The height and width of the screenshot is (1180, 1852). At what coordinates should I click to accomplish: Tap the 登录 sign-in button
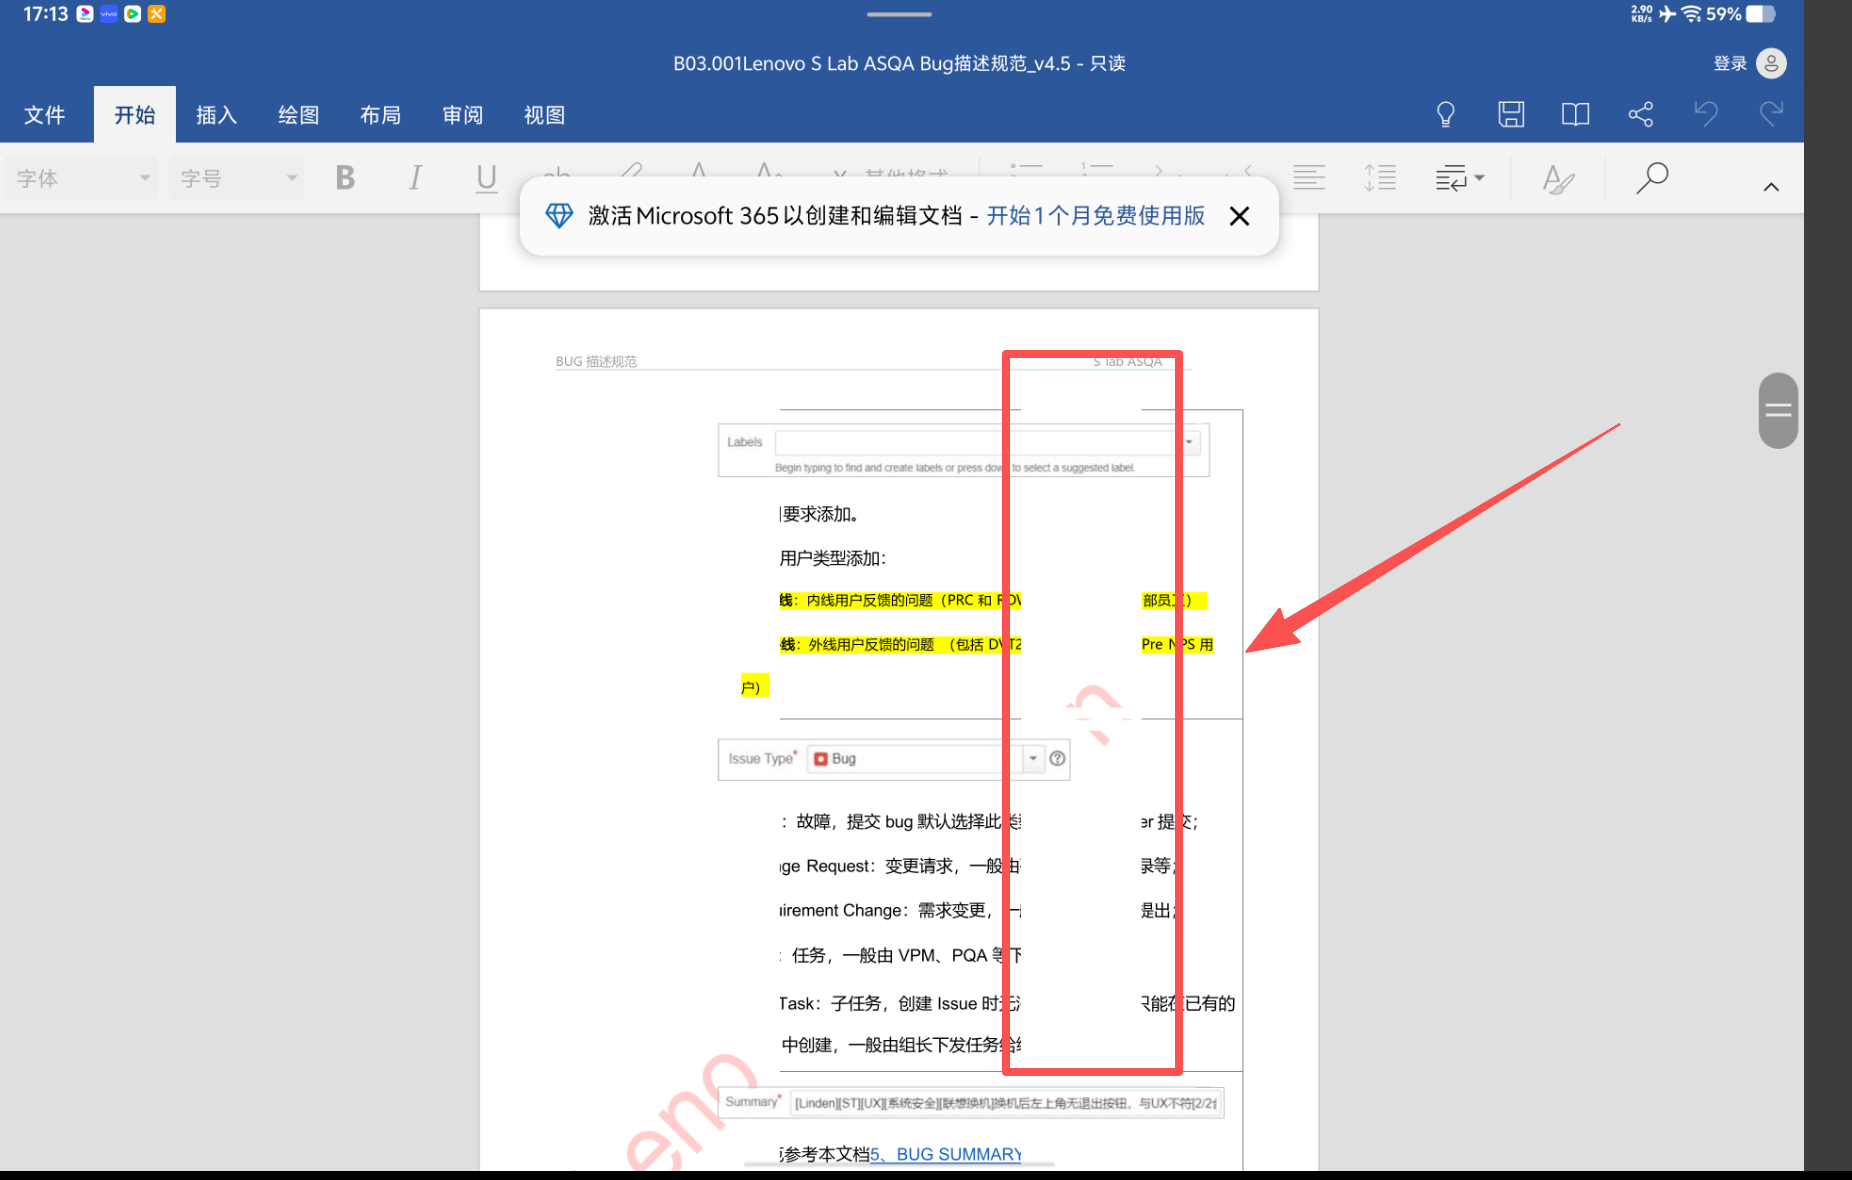tap(1730, 63)
